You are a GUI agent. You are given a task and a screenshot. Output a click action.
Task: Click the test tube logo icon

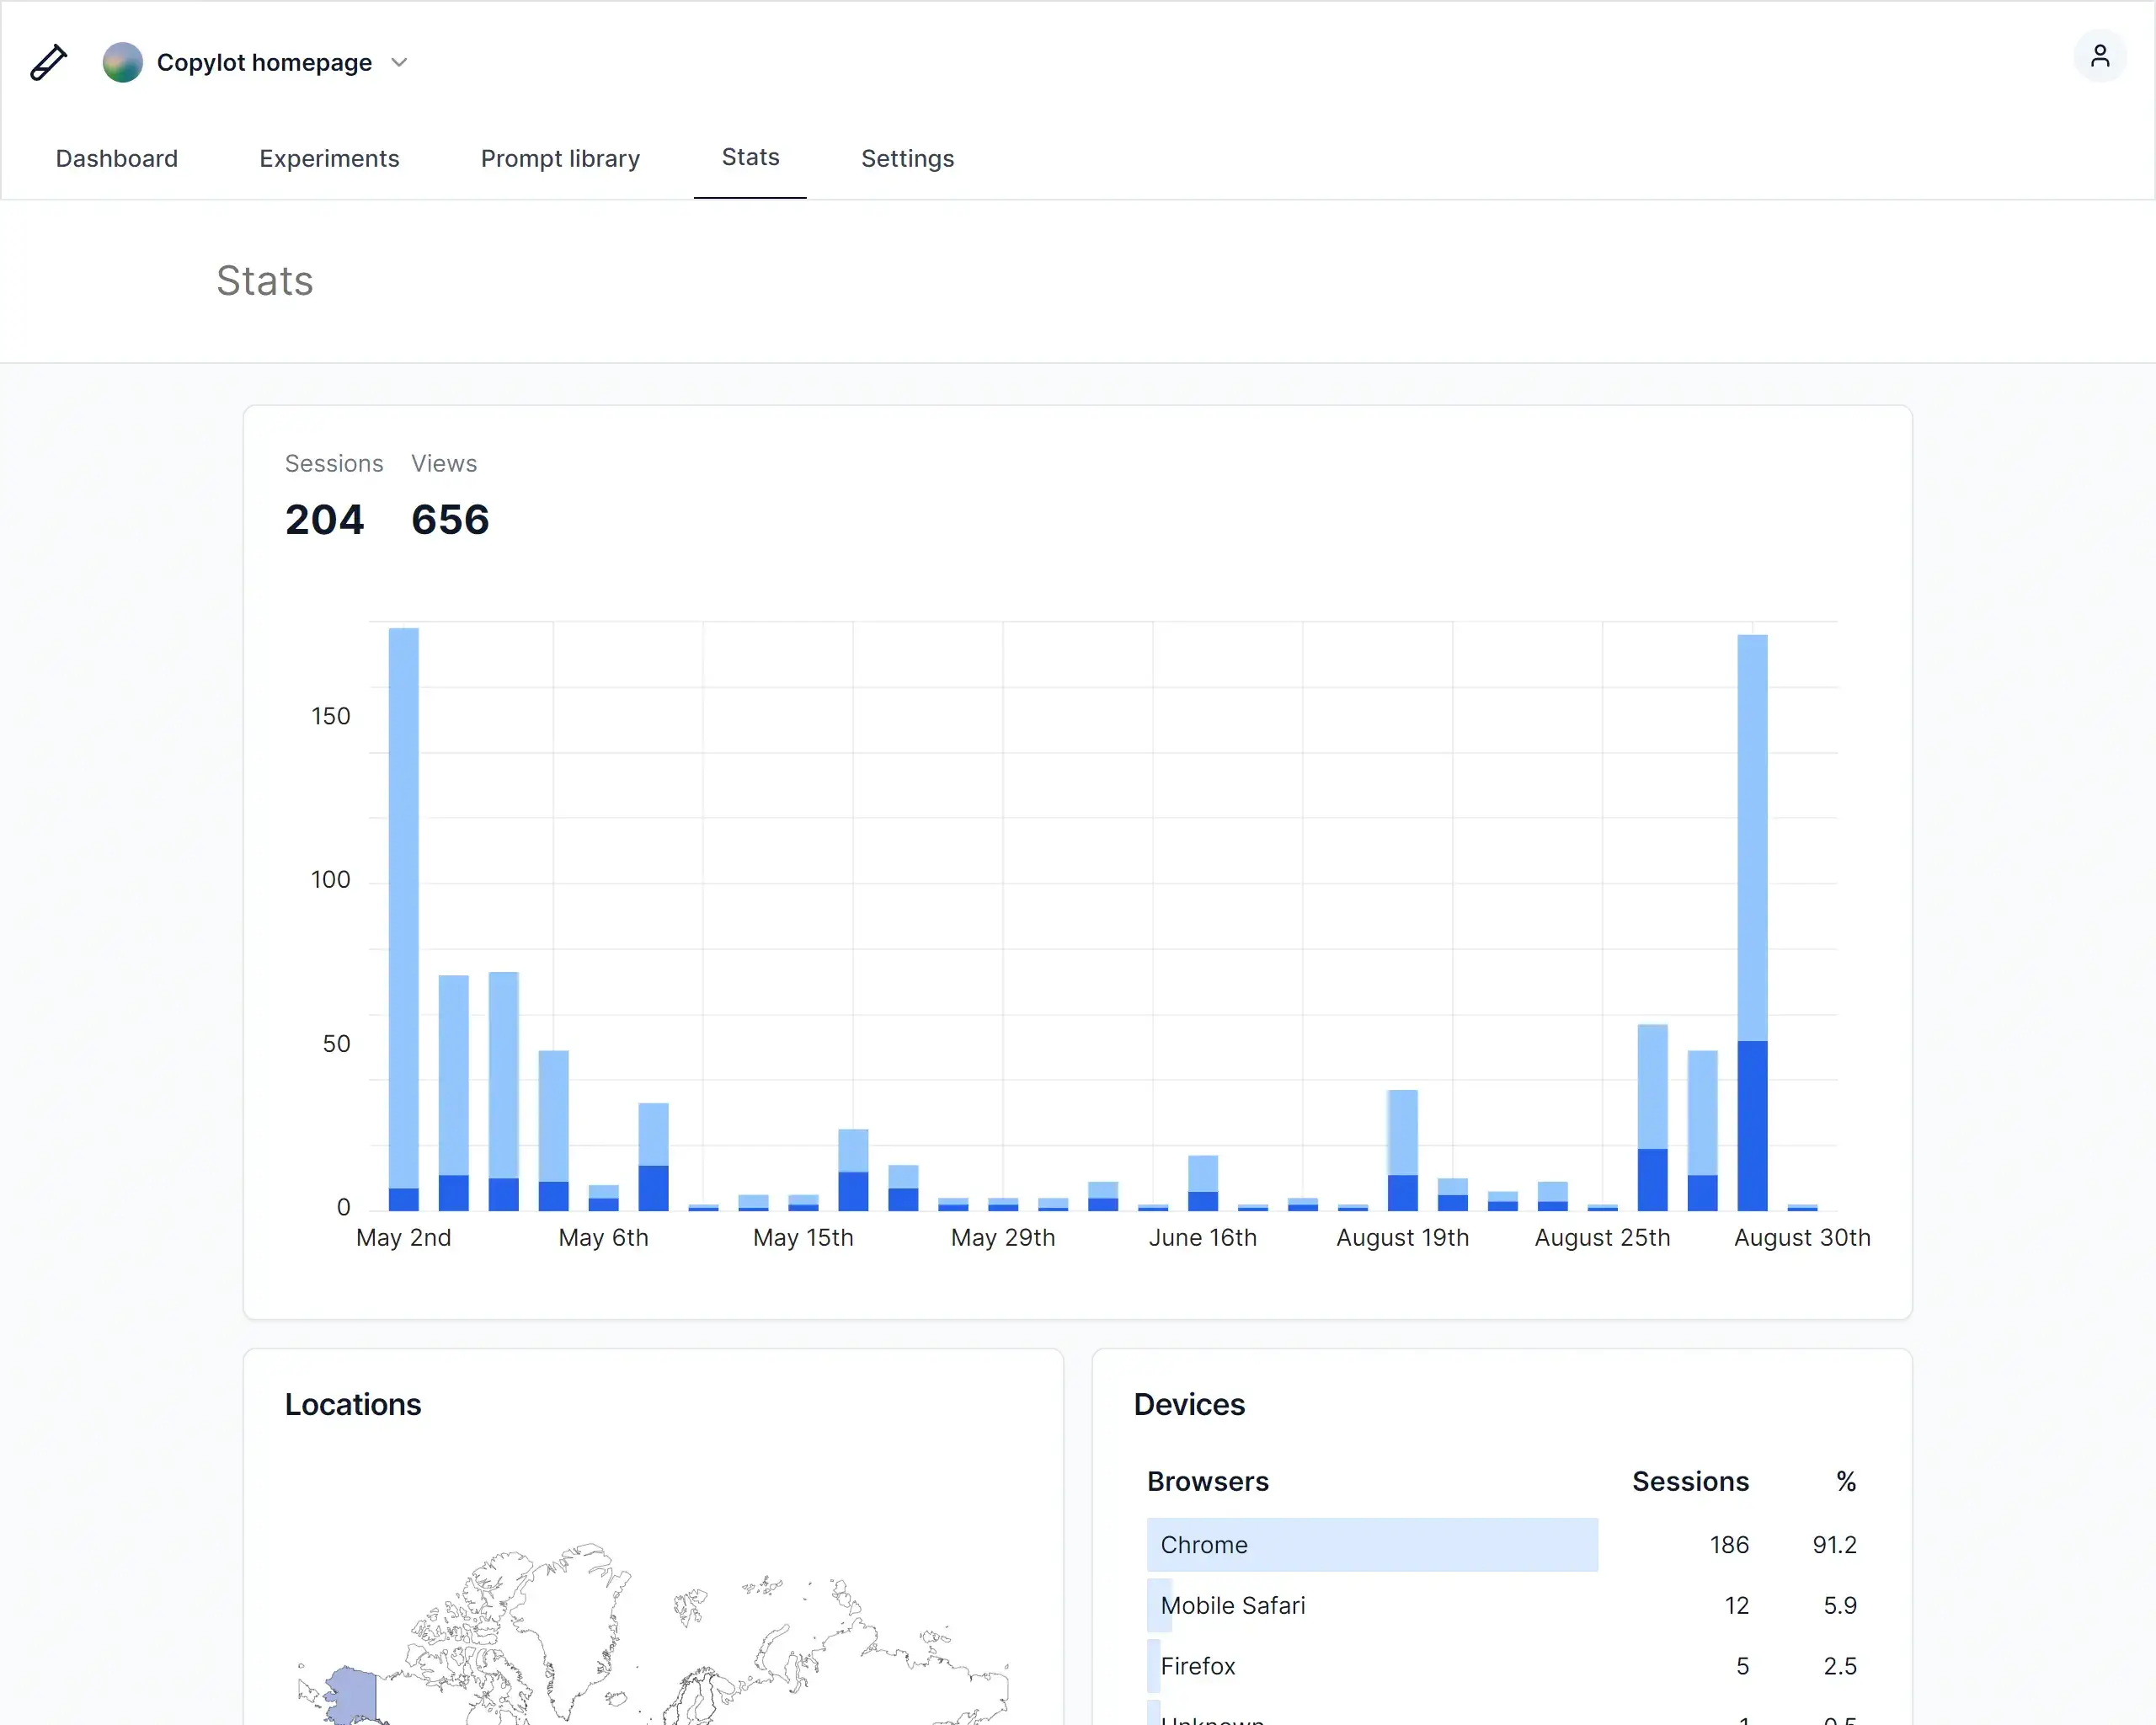(48, 62)
